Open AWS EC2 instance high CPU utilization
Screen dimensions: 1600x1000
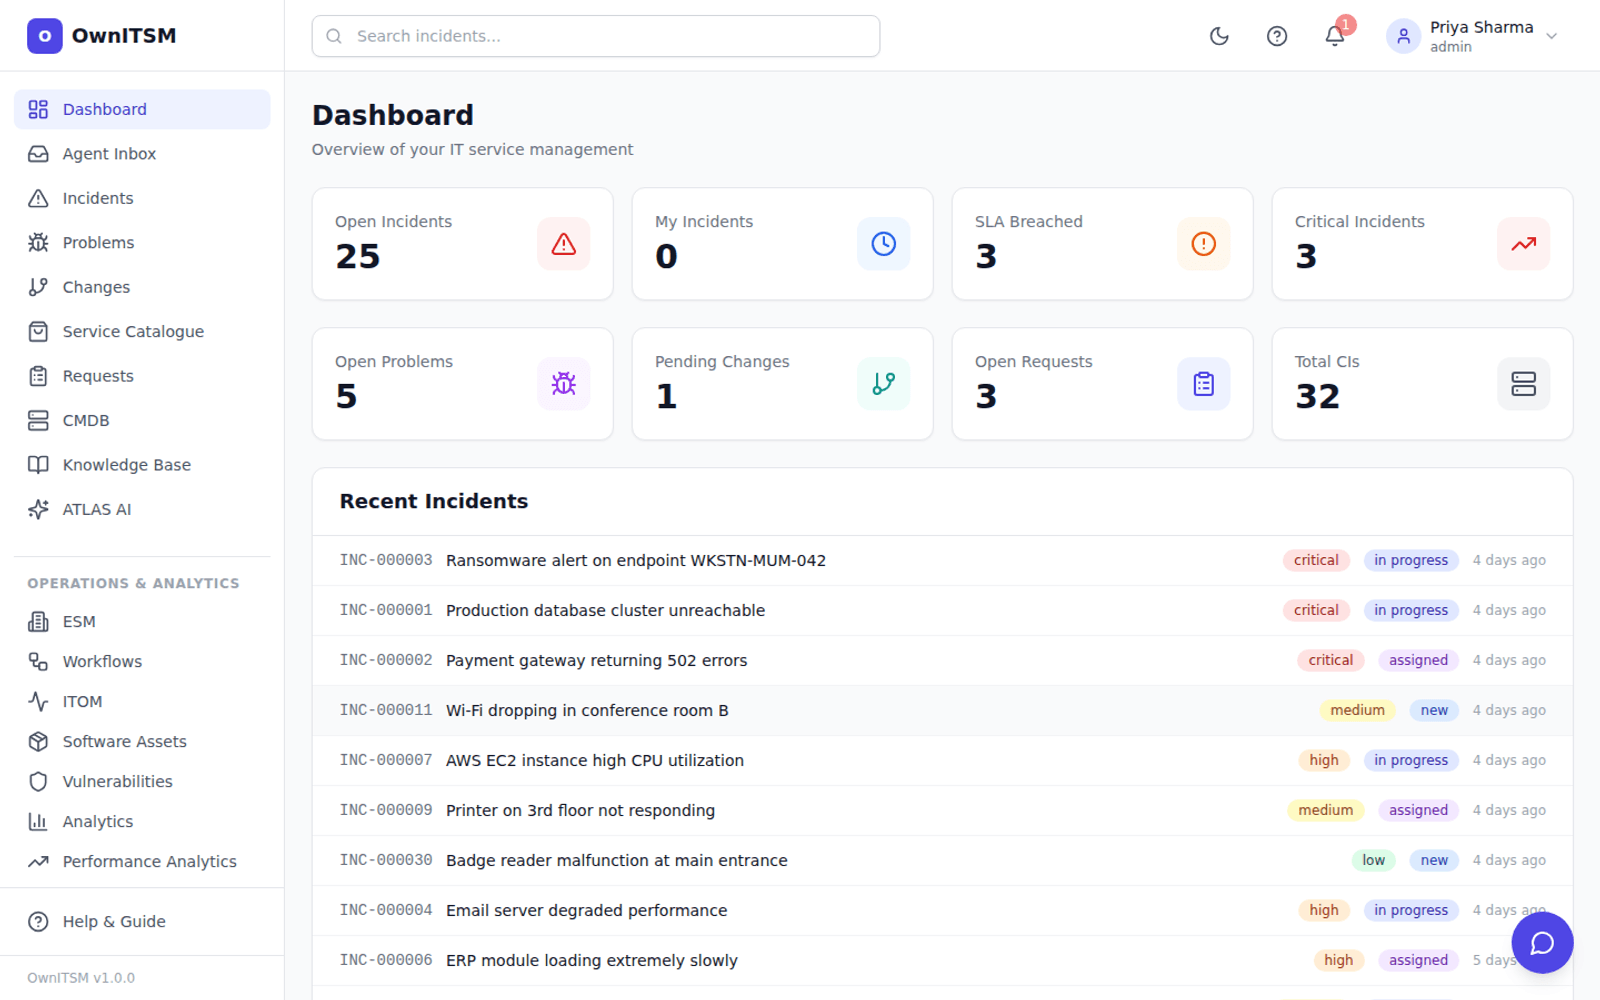942,761
